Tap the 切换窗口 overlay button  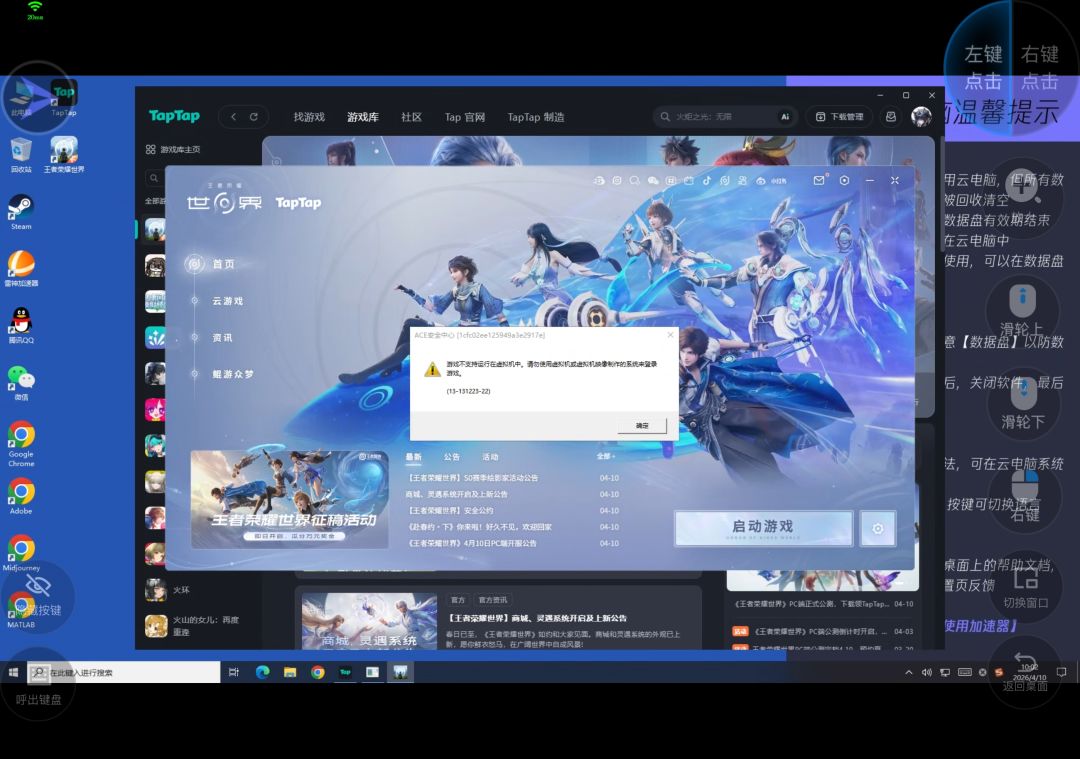pyautogui.click(x=1025, y=587)
